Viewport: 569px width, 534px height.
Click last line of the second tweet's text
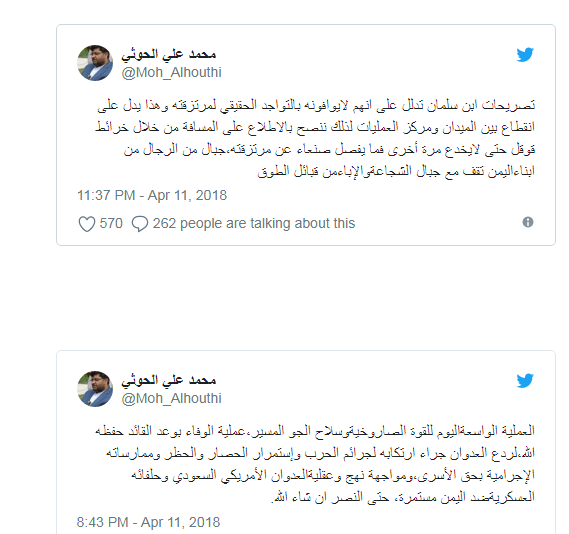[x=403, y=497]
